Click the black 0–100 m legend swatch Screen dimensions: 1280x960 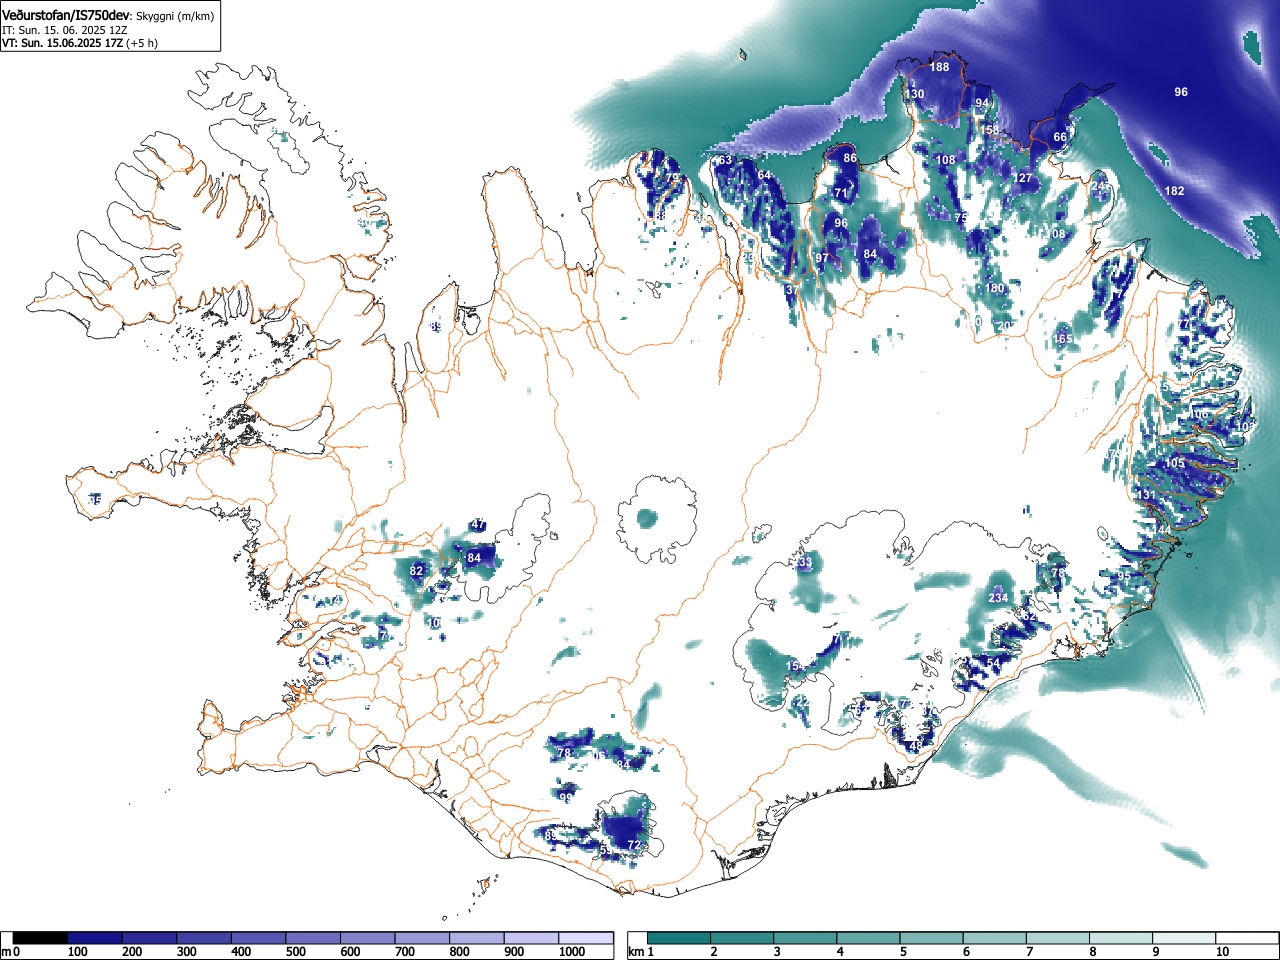tap(41, 938)
